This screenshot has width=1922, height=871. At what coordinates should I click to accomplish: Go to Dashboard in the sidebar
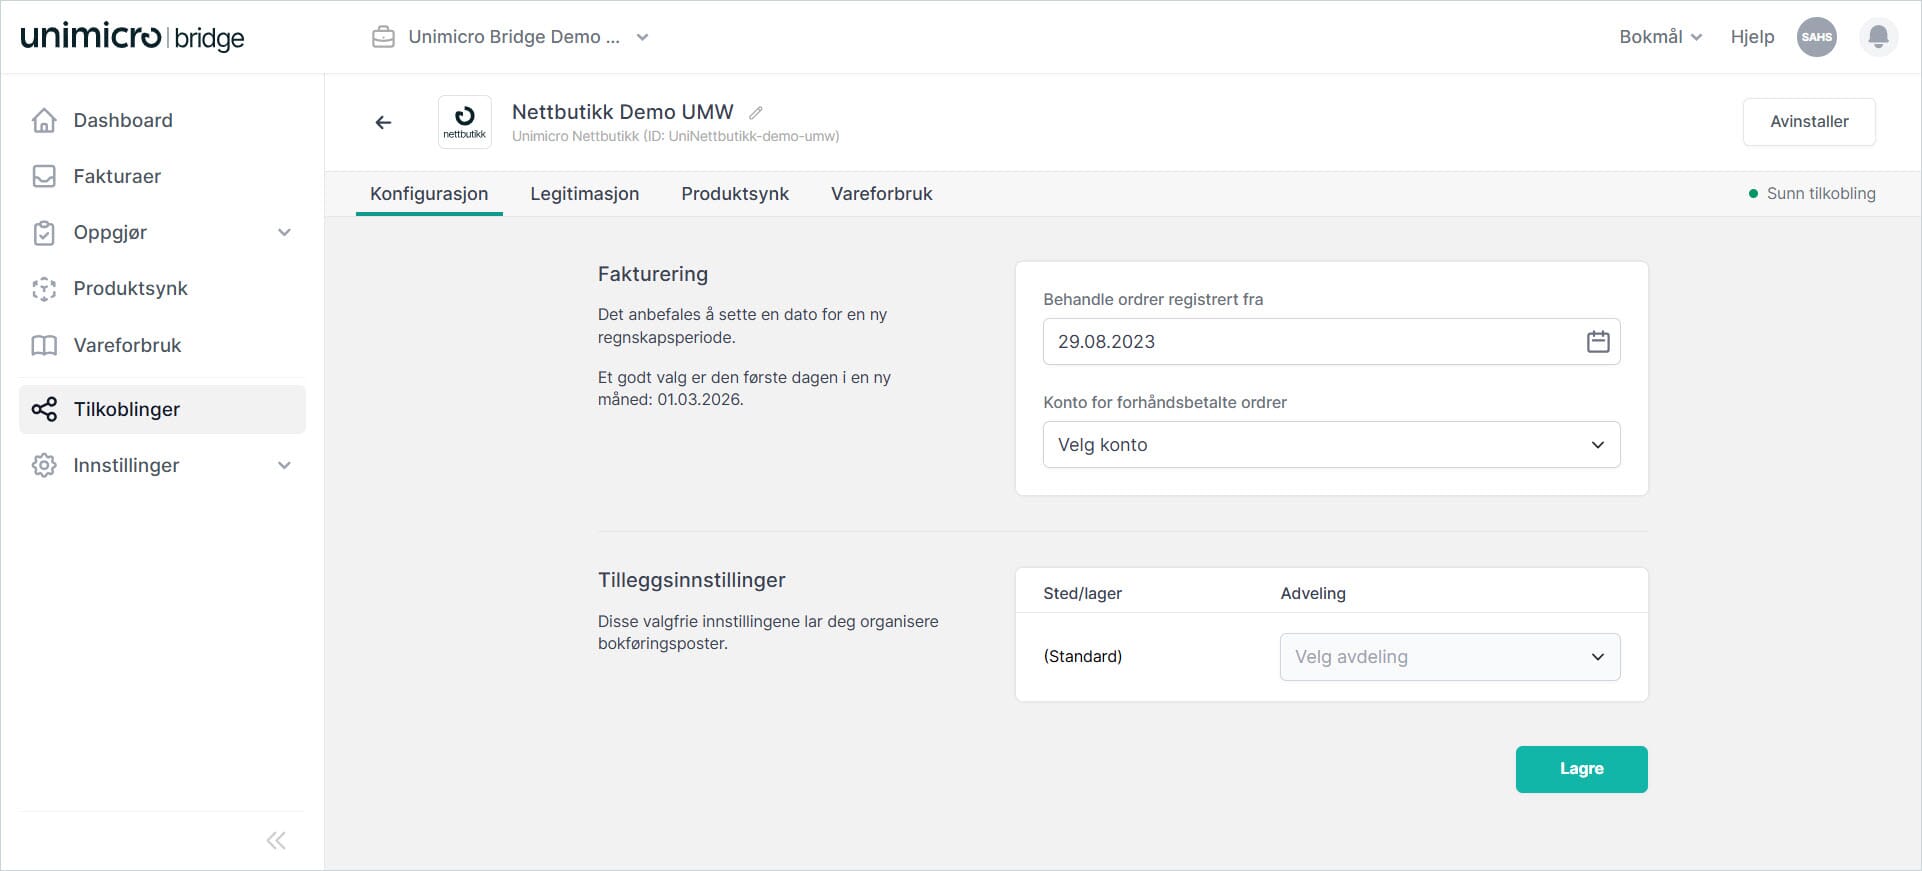(123, 120)
